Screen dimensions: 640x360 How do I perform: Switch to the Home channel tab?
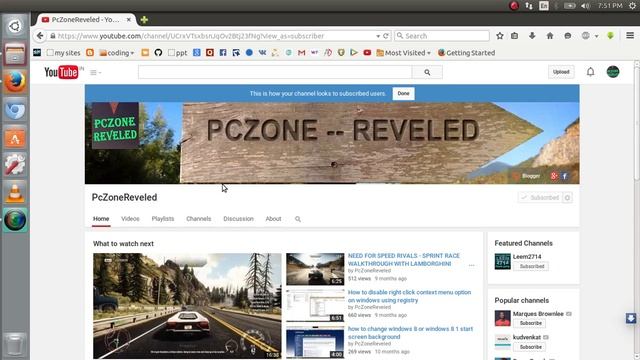click(x=101, y=219)
